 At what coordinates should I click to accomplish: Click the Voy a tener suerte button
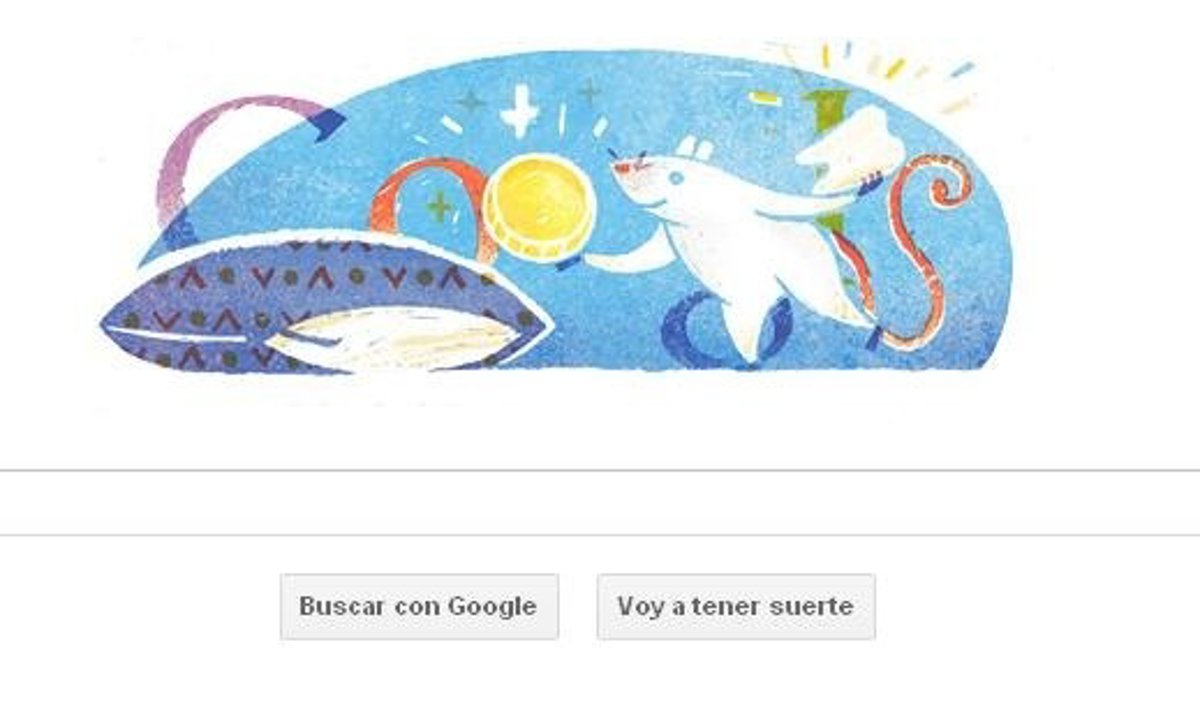[736, 606]
